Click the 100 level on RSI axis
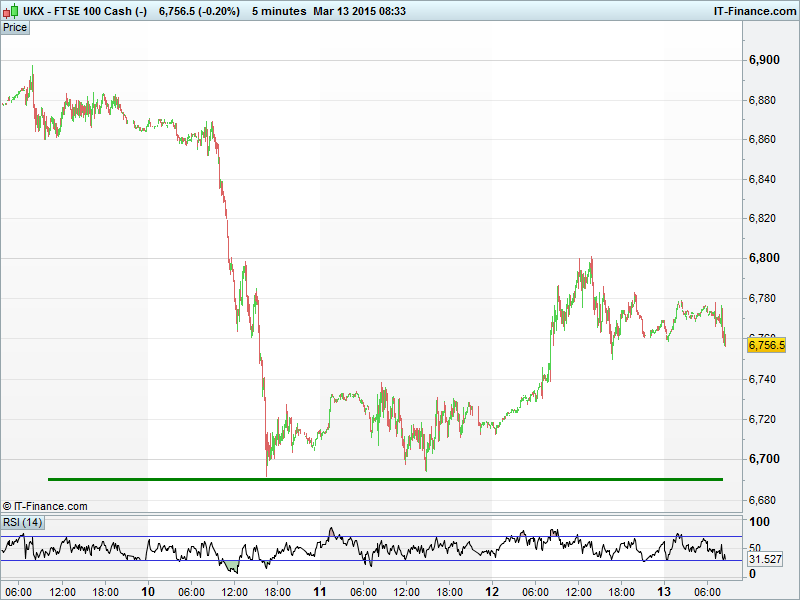800x600 pixels. 759,522
